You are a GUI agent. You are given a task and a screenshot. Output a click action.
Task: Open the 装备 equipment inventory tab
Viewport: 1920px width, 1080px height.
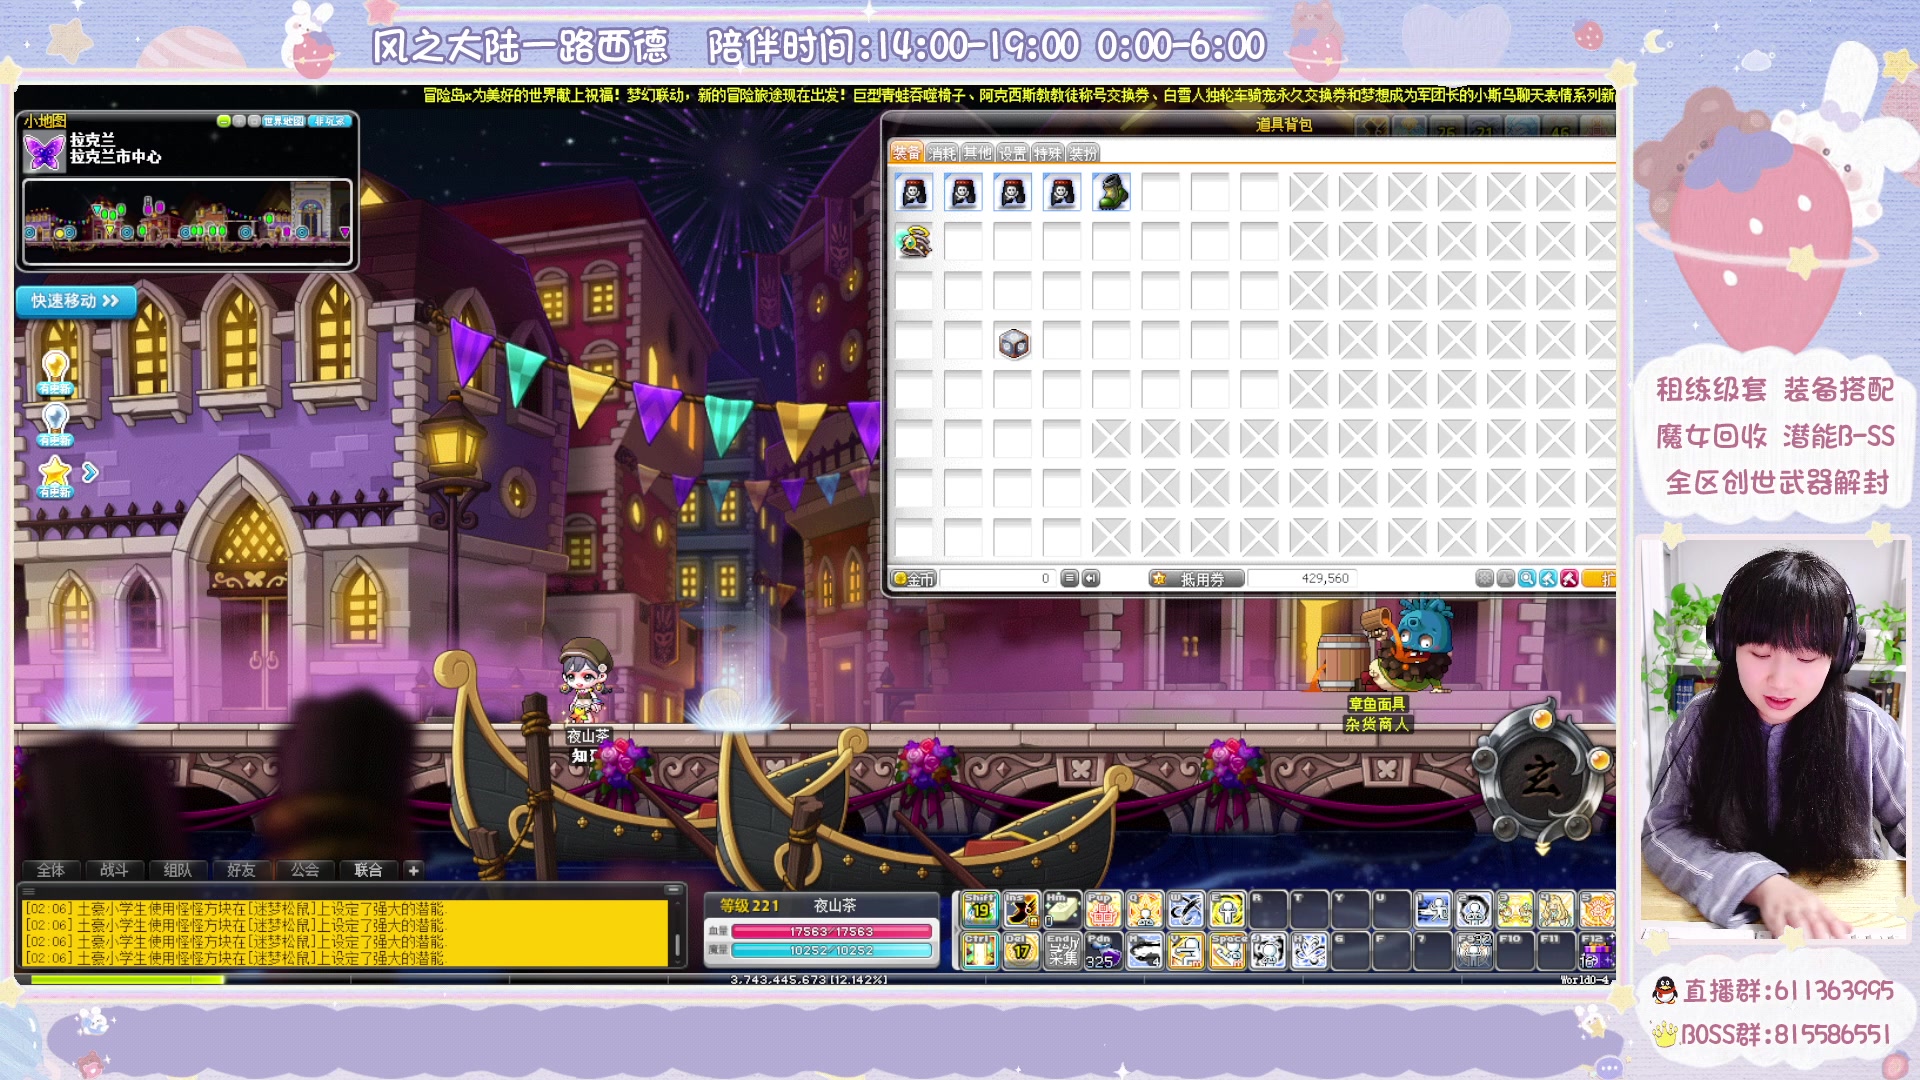(907, 153)
